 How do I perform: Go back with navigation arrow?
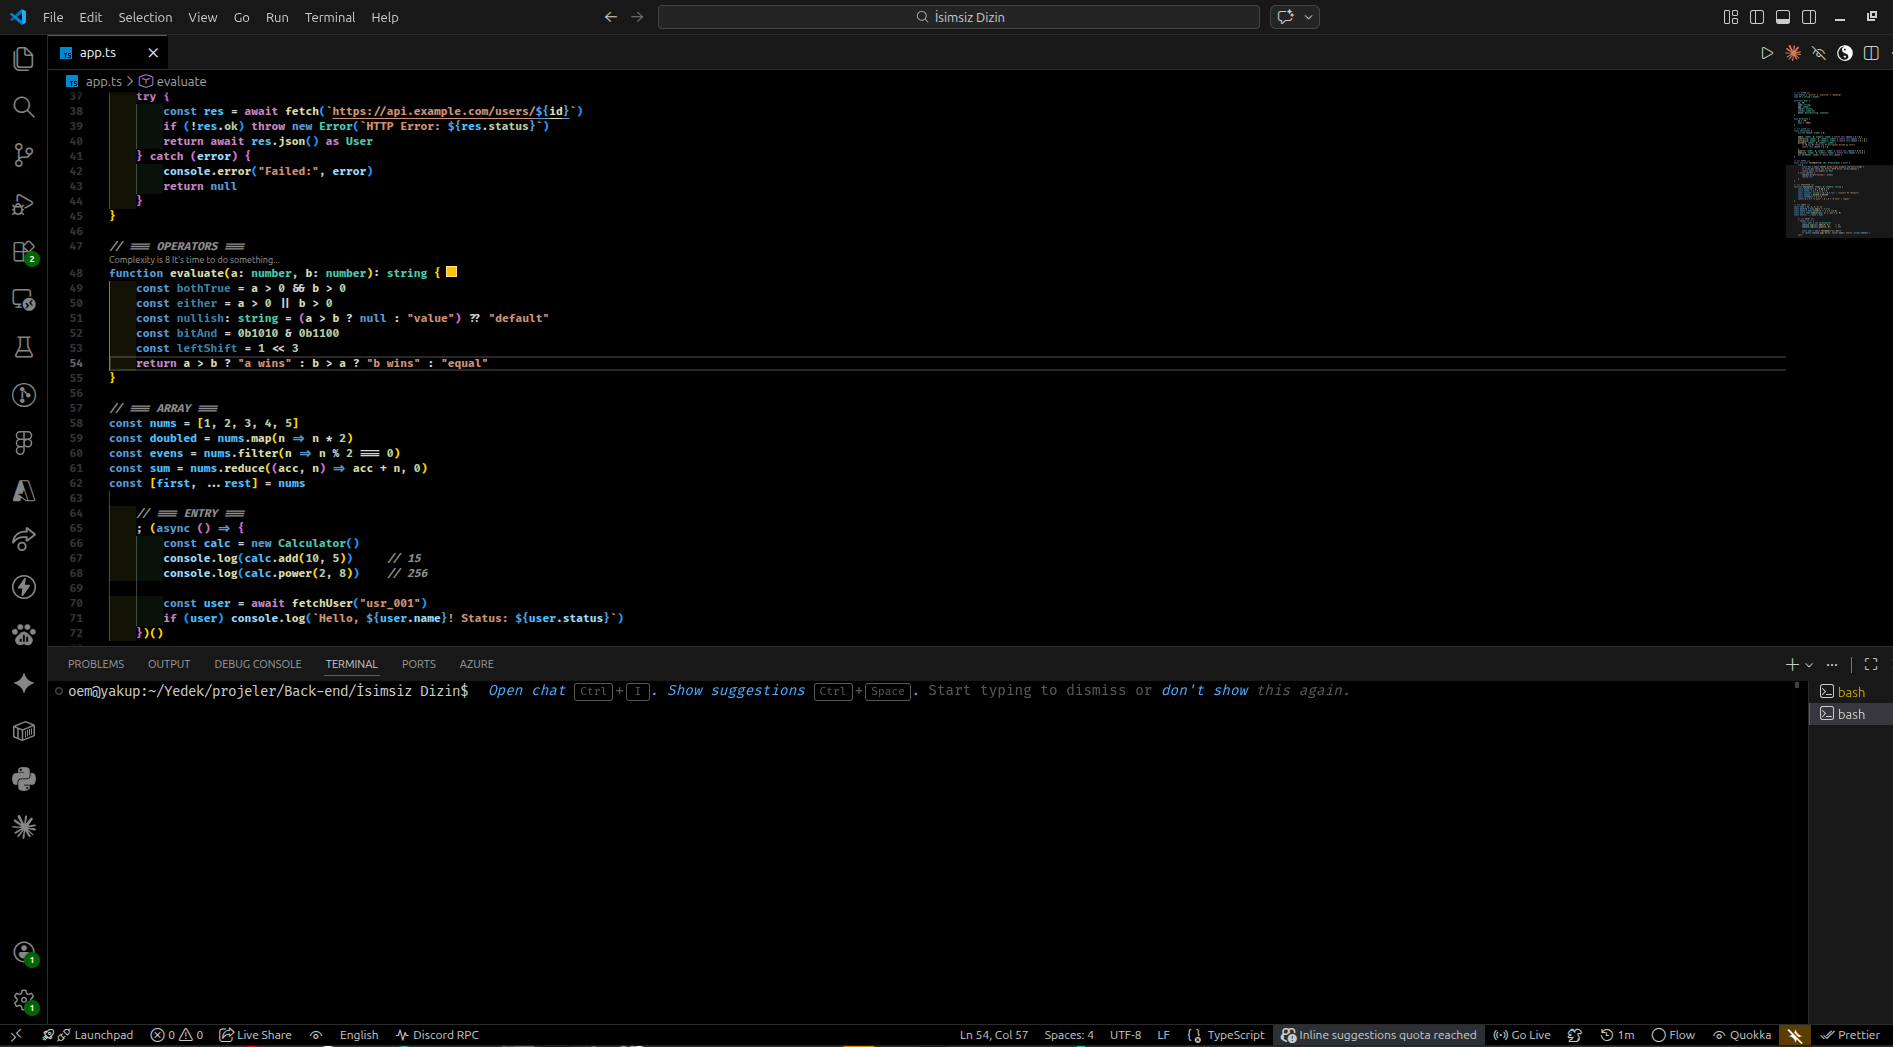click(611, 17)
